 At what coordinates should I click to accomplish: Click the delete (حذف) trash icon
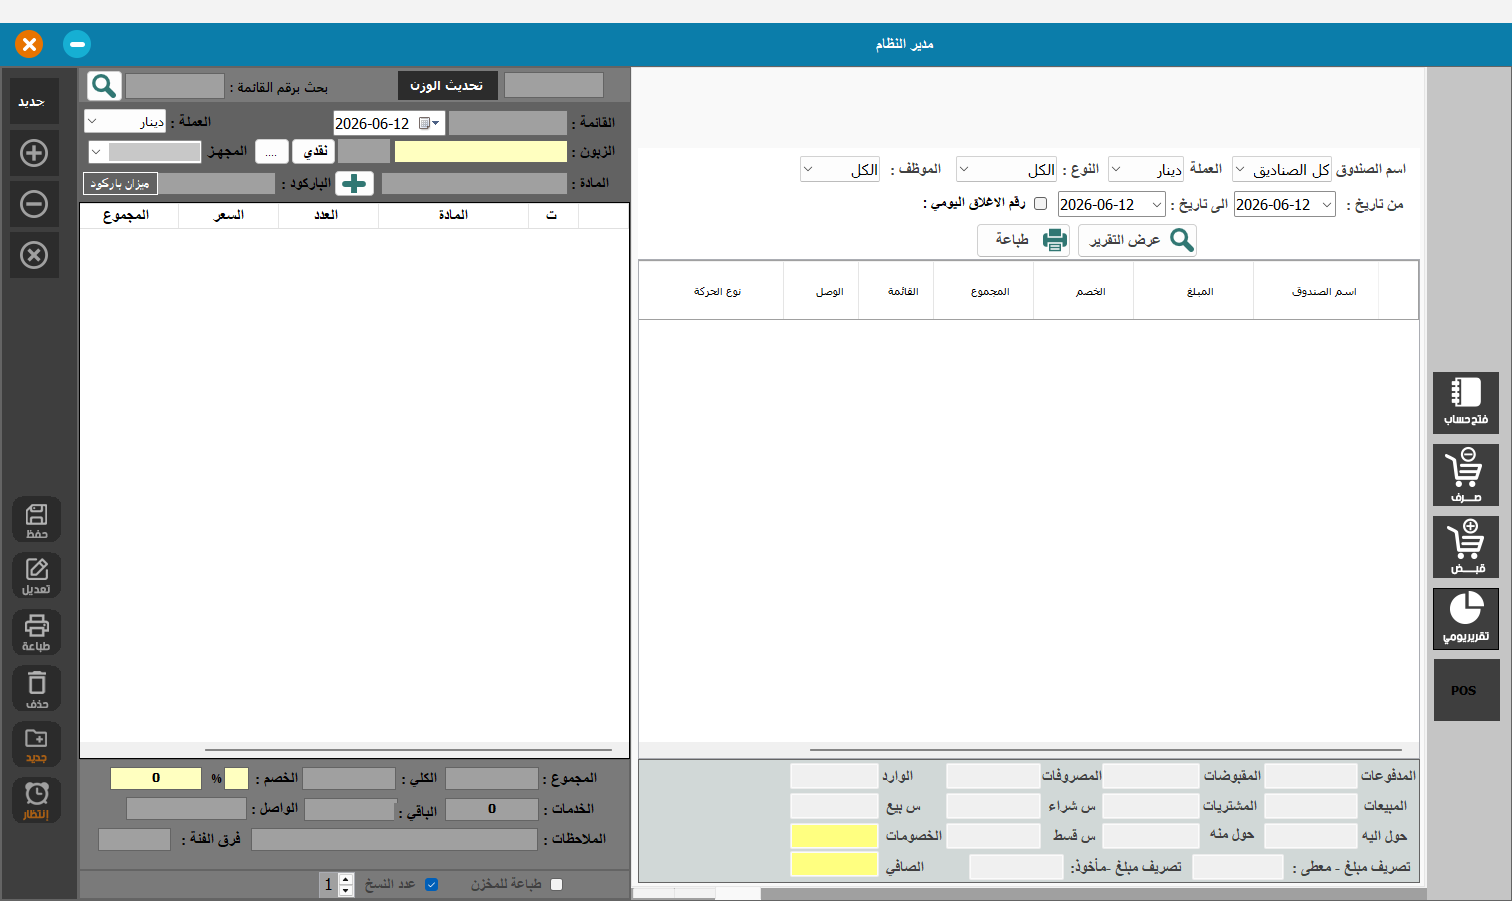[36, 689]
